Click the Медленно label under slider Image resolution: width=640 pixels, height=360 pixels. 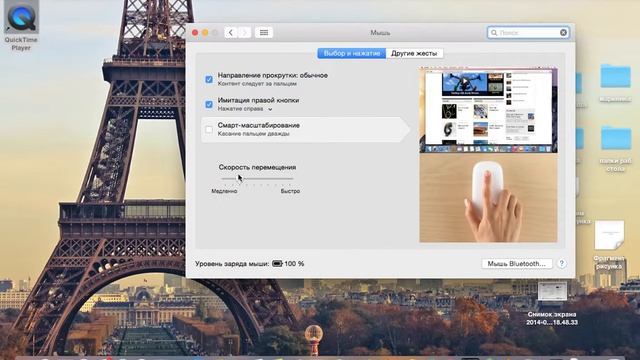point(224,191)
